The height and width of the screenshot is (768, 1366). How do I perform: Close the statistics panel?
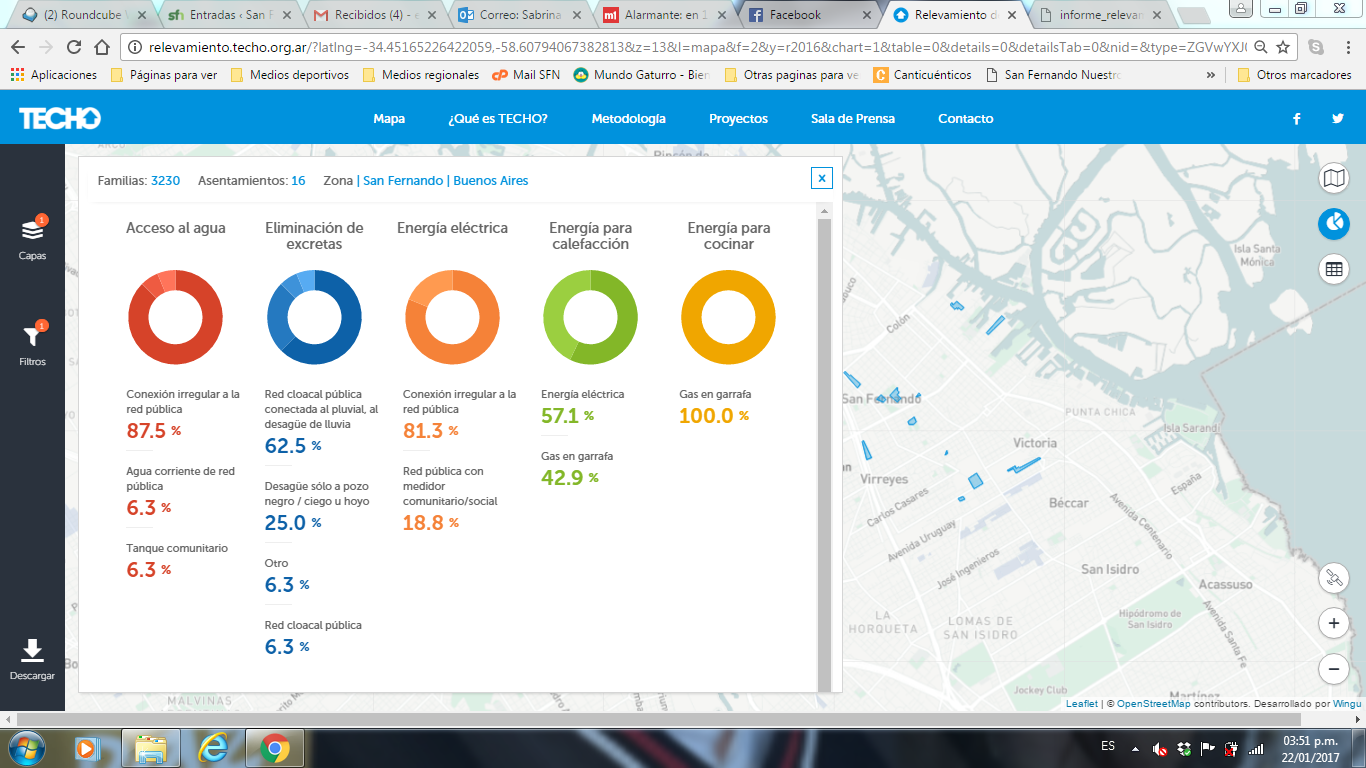821,178
